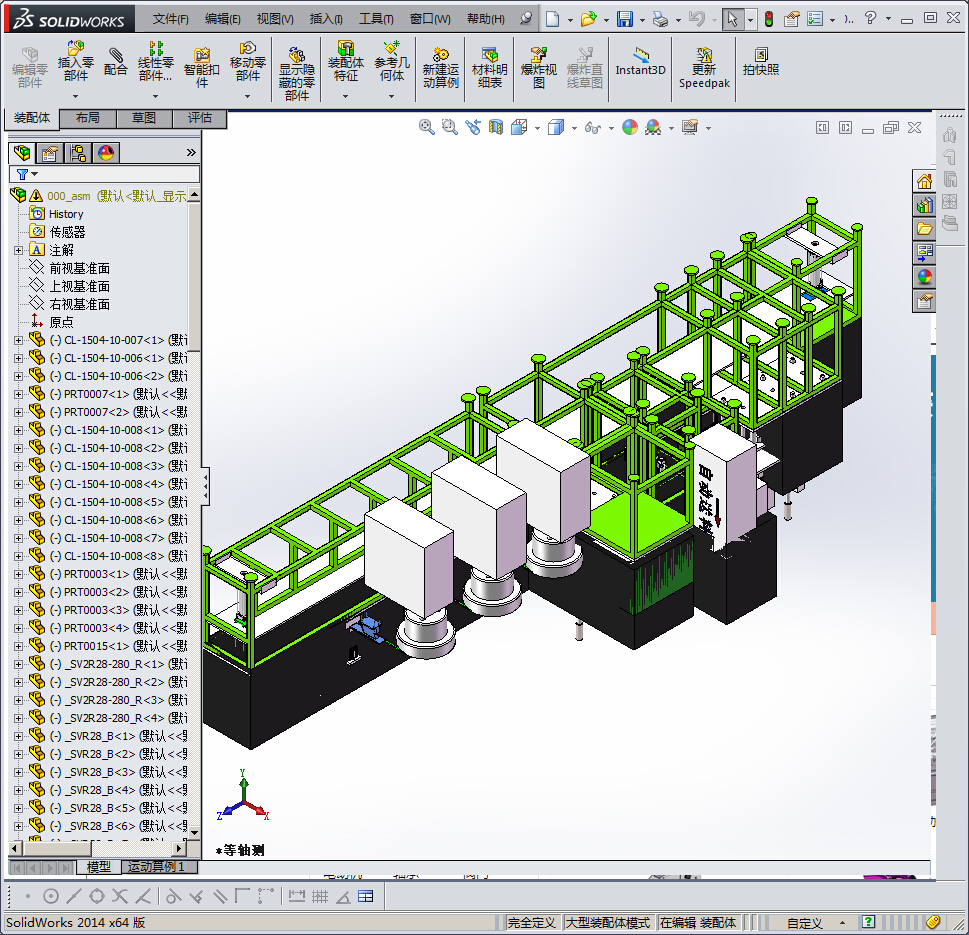Open Linear Component Pattern tool

[x=155, y=62]
